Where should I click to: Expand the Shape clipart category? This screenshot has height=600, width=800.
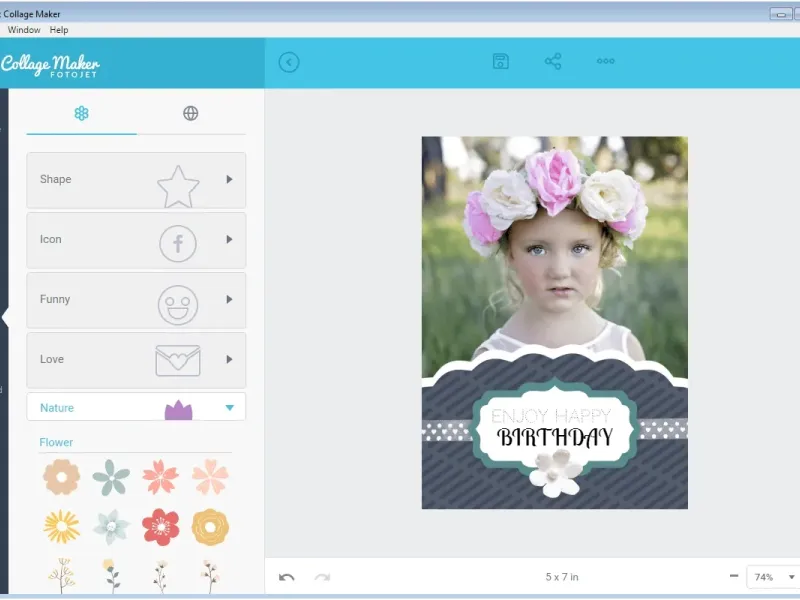[x=136, y=180]
